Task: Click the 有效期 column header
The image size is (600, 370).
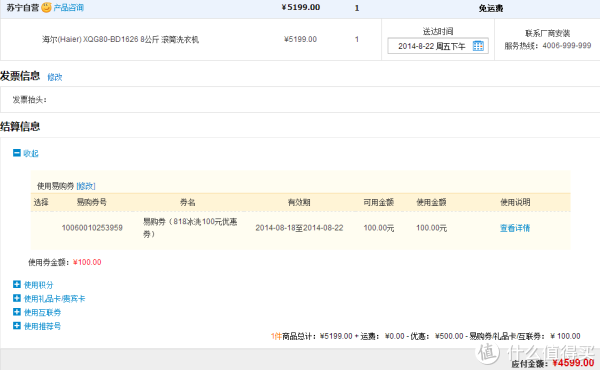Action: point(299,202)
